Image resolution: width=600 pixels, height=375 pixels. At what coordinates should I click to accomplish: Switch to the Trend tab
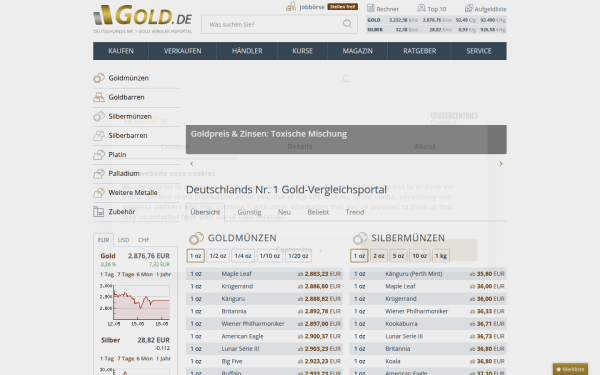(x=355, y=212)
